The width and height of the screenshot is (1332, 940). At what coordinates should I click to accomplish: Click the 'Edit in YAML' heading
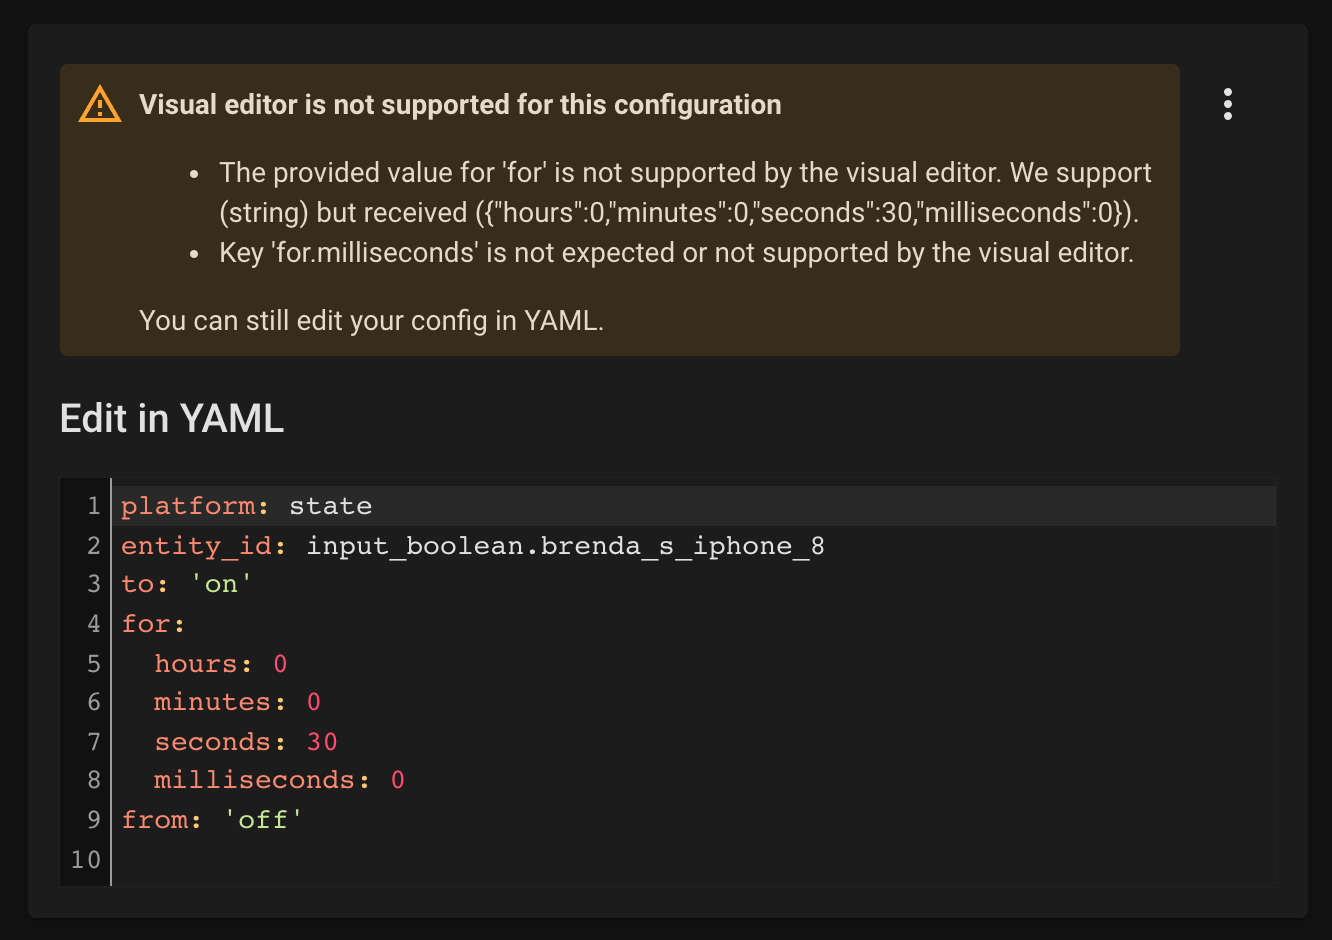[x=172, y=418]
